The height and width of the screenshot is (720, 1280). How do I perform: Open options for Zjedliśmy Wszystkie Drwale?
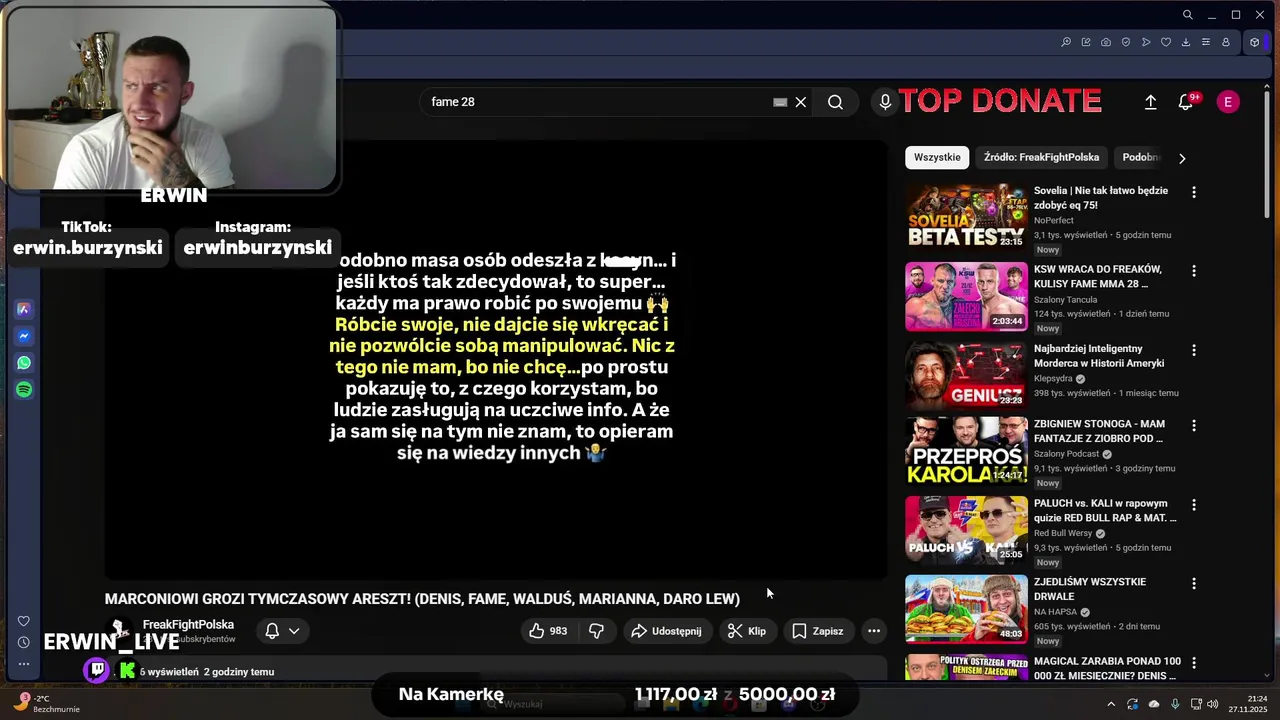tap(1193, 583)
